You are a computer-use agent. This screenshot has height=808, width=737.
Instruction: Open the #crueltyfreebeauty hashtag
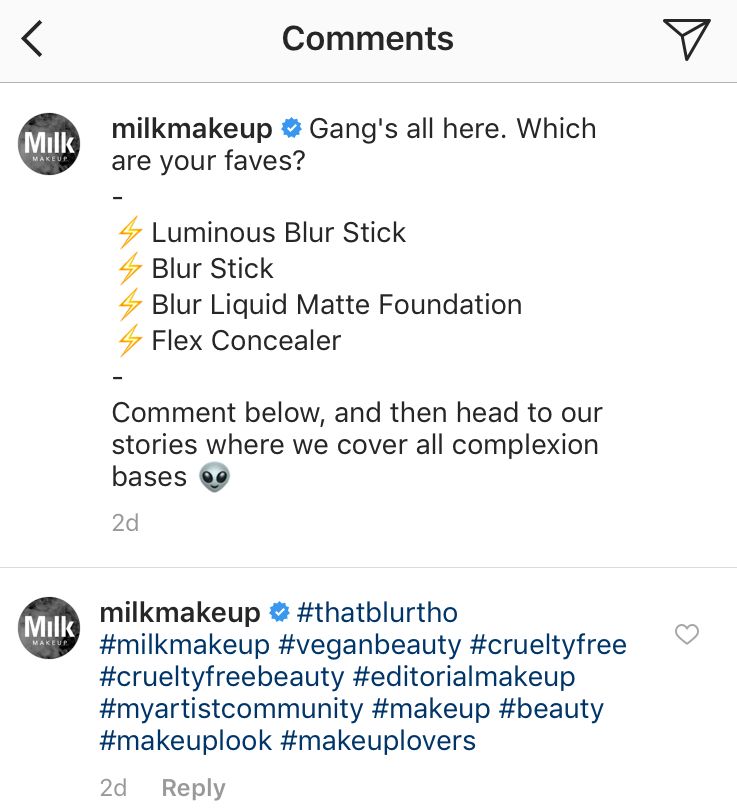point(222,676)
